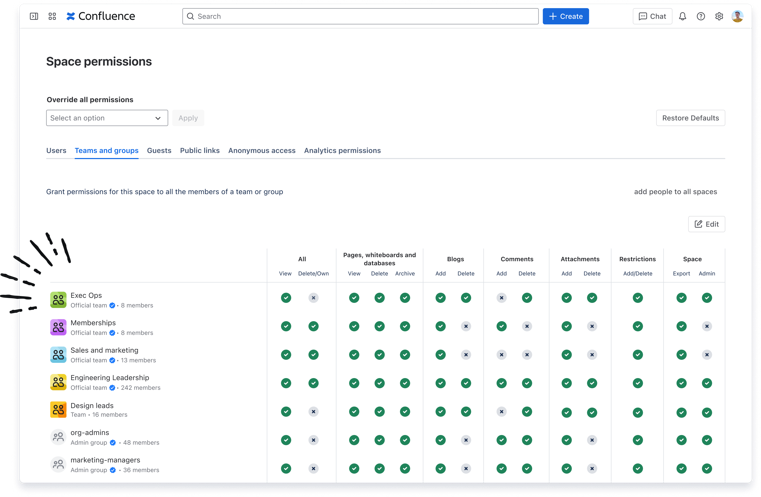
Task: Toggle the sidebar panel icon
Action: coord(34,17)
